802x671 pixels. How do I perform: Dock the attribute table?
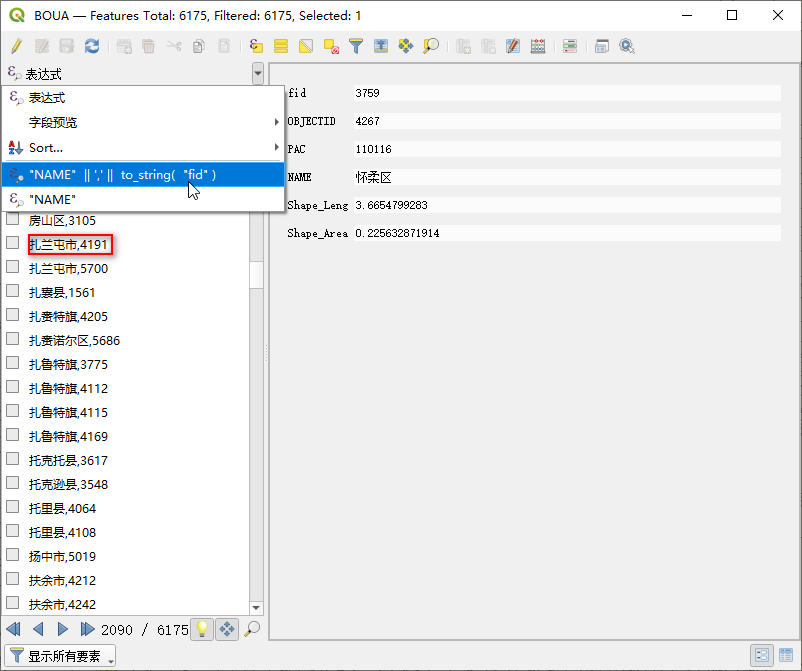click(602, 46)
